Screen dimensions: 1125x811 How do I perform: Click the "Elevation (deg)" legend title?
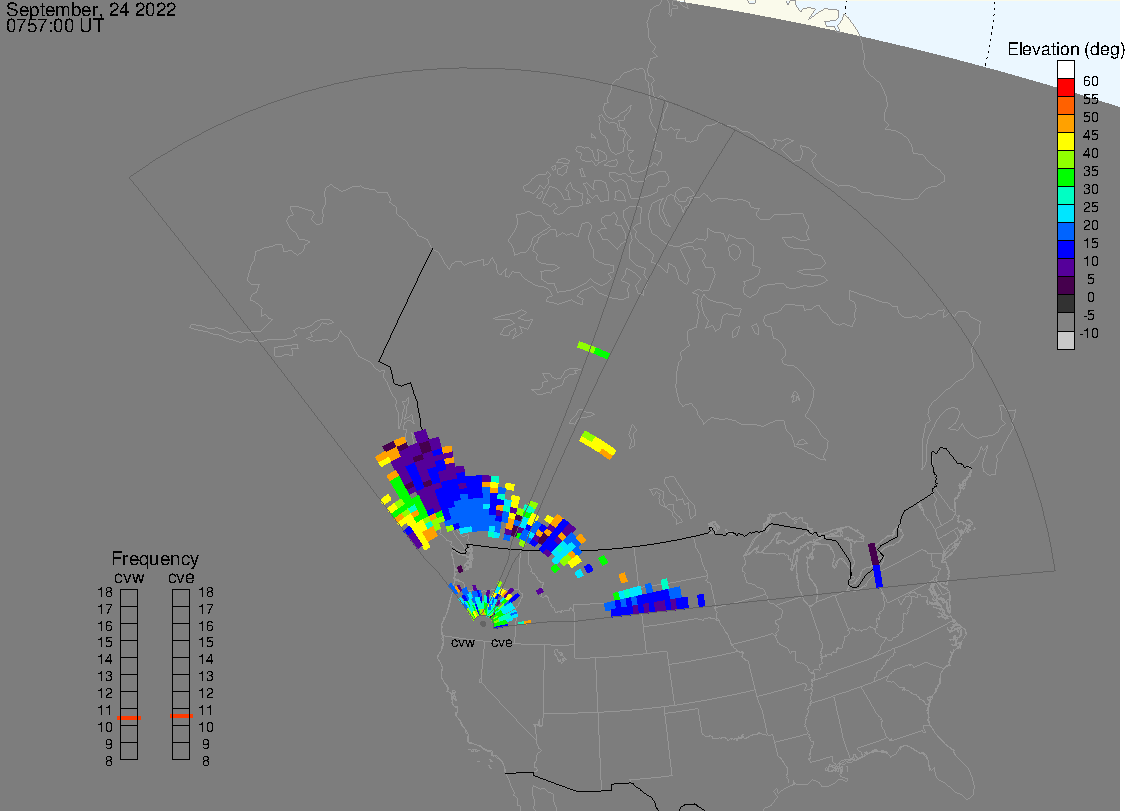click(x=1065, y=49)
